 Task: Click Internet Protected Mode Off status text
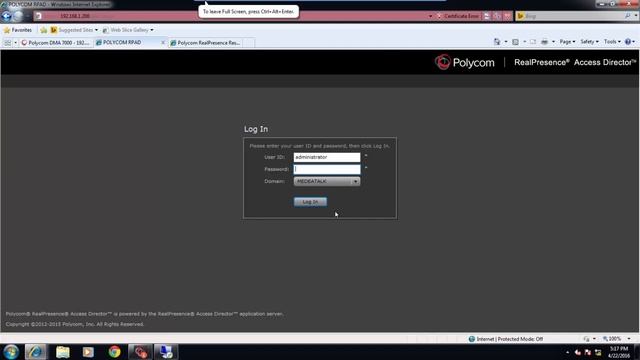pyautogui.click(x=509, y=339)
